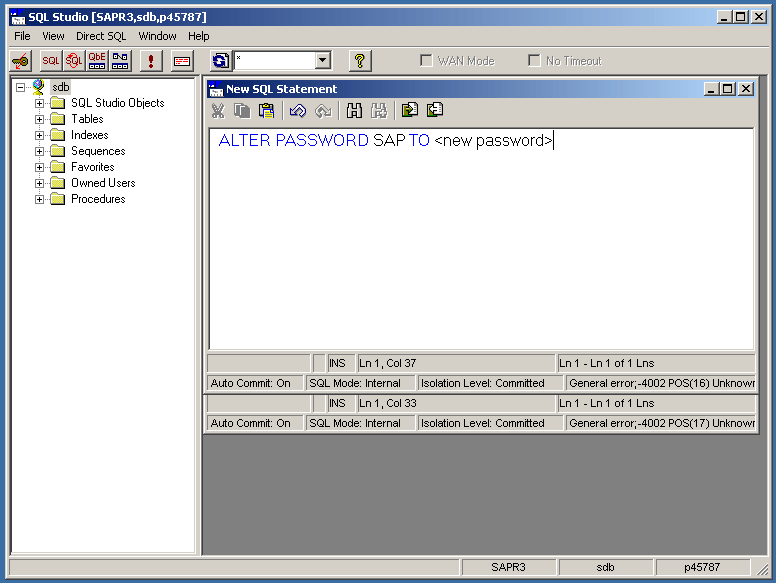776x583 pixels.
Task: Select the Procedures folder label
Action: point(98,198)
